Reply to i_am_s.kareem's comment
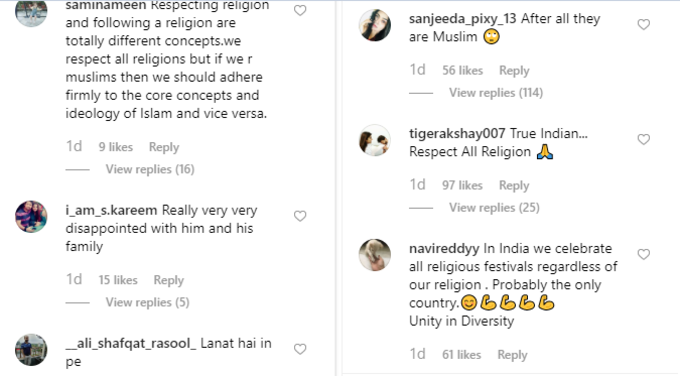Image resolution: width=680 pixels, height=376 pixels. click(x=169, y=280)
